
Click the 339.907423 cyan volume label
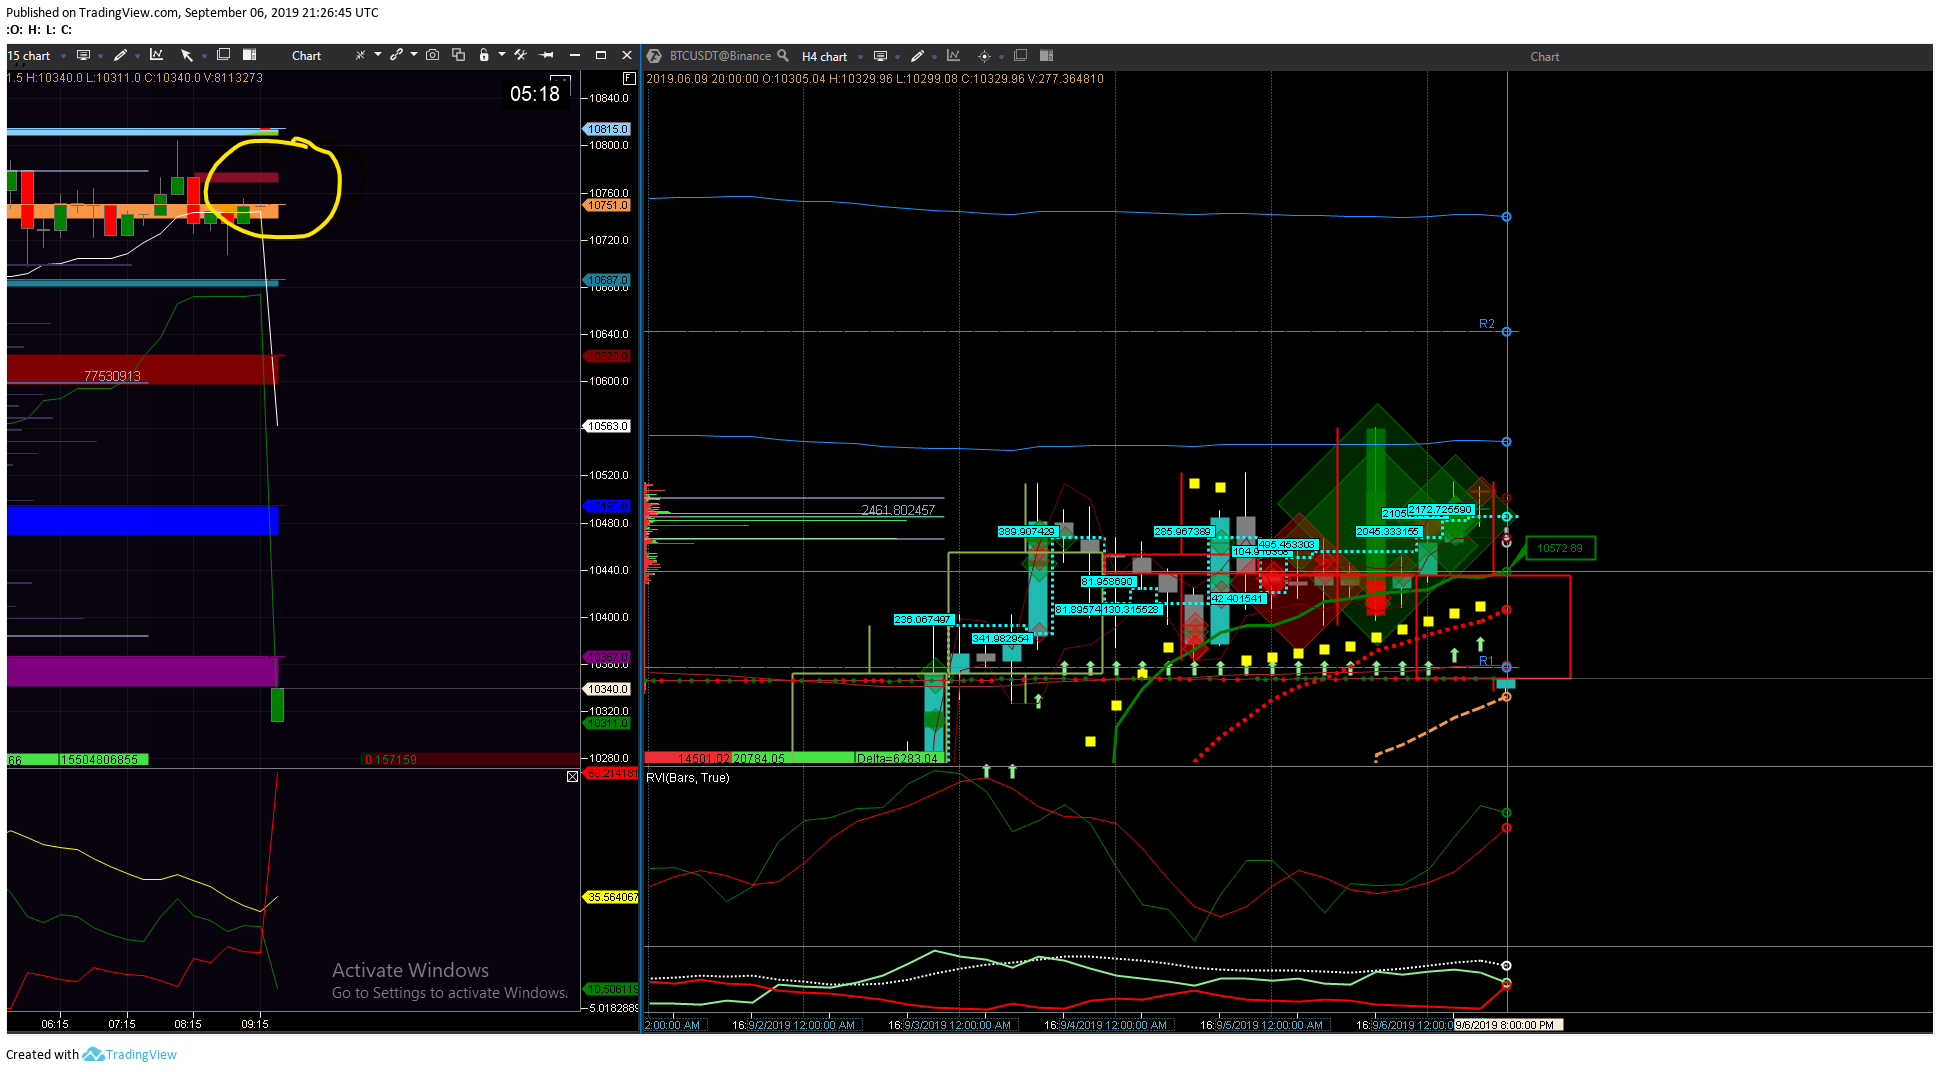(1027, 531)
